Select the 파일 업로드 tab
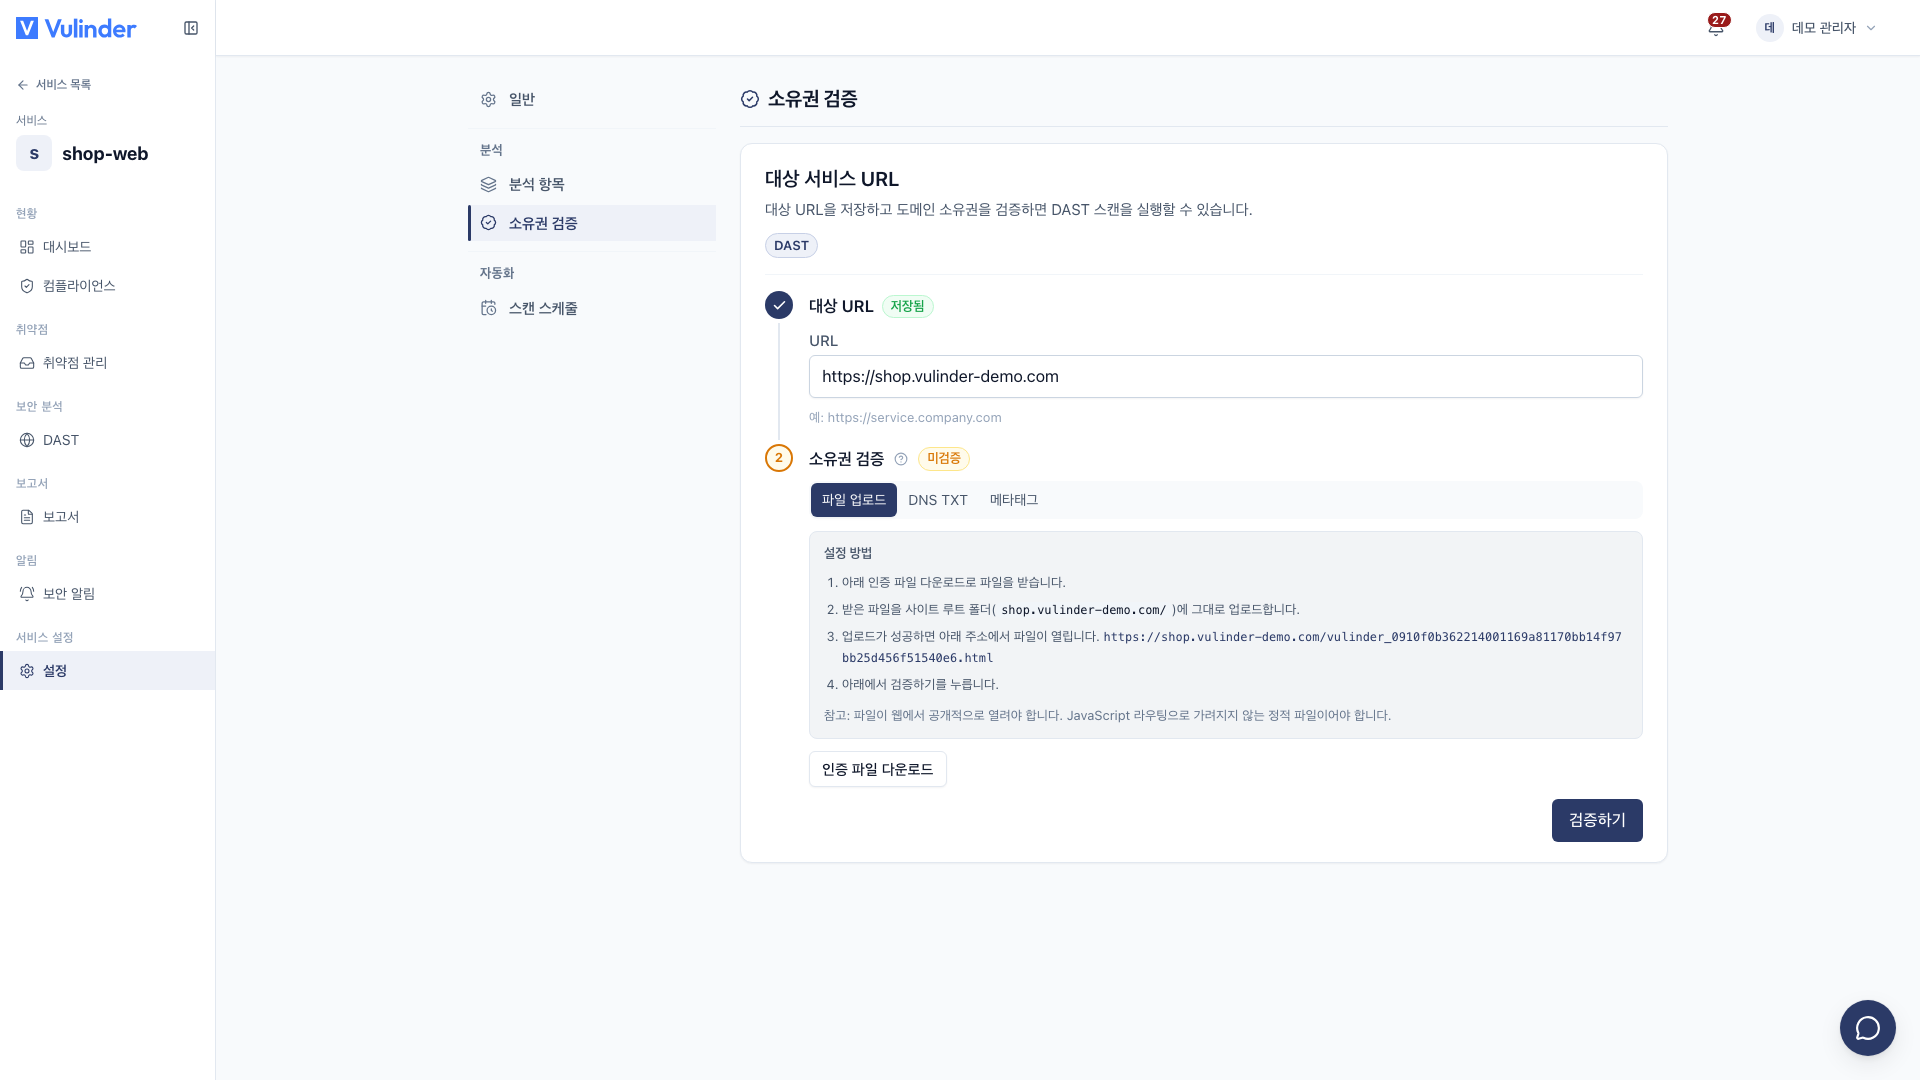Image resolution: width=1920 pixels, height=1080 pixels. coord(854,500)
